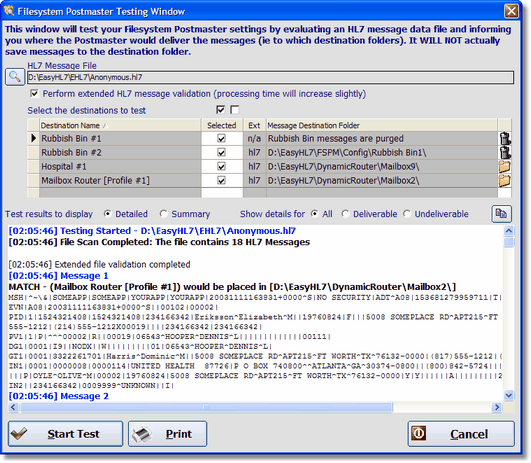Click the Start Test button
This screenshot has width=531, height=463.
[65, 434]
